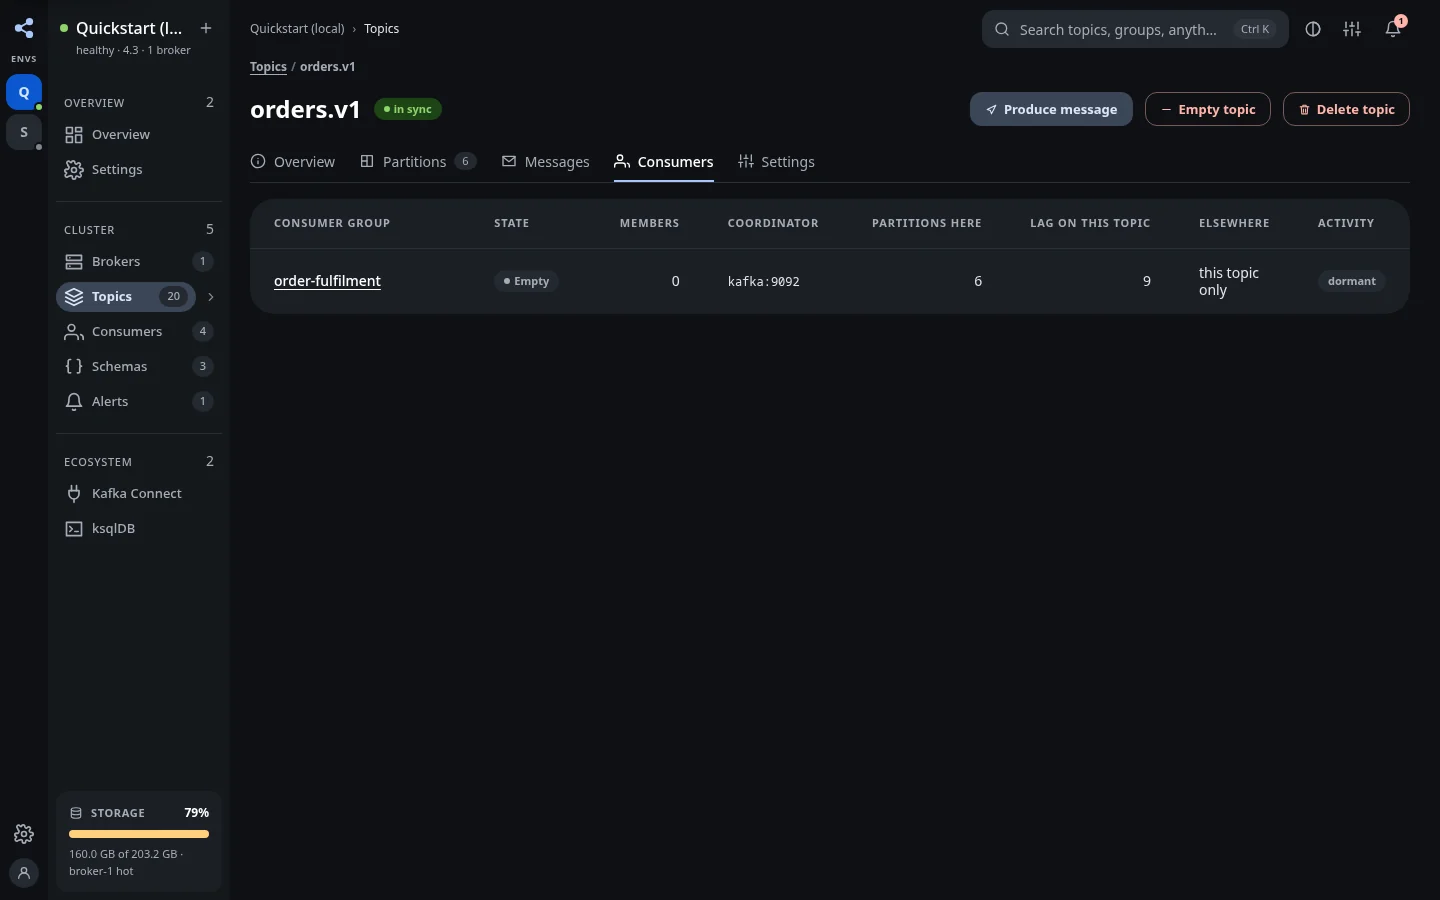Open Kafka Connect in sidebar
This screenshot has width=1440, height=900.
139,494
